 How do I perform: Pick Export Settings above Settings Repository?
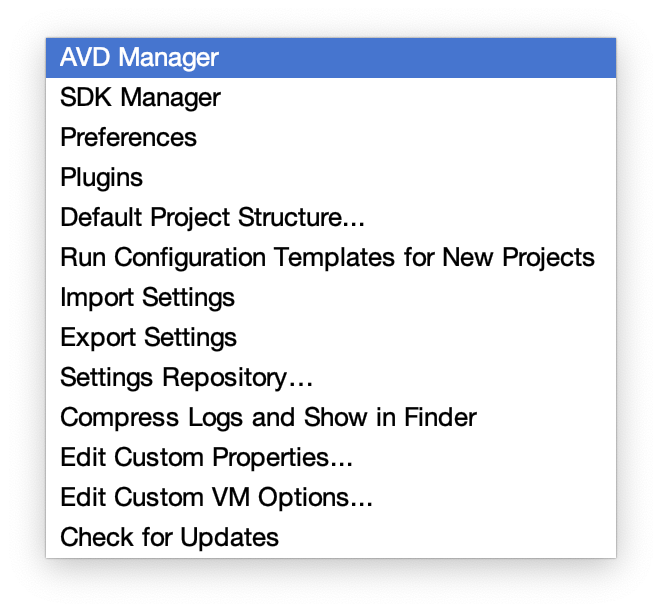click(148, 337)
